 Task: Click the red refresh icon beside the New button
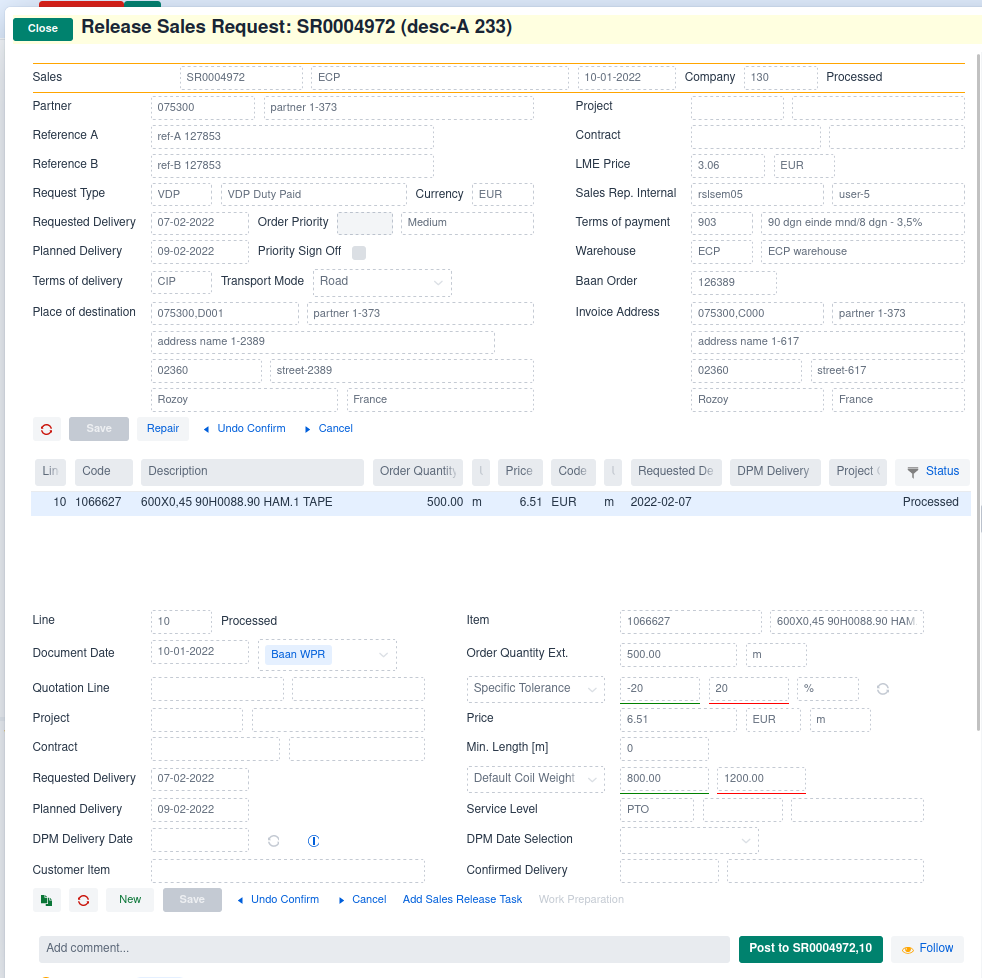(x=83, y=900)
